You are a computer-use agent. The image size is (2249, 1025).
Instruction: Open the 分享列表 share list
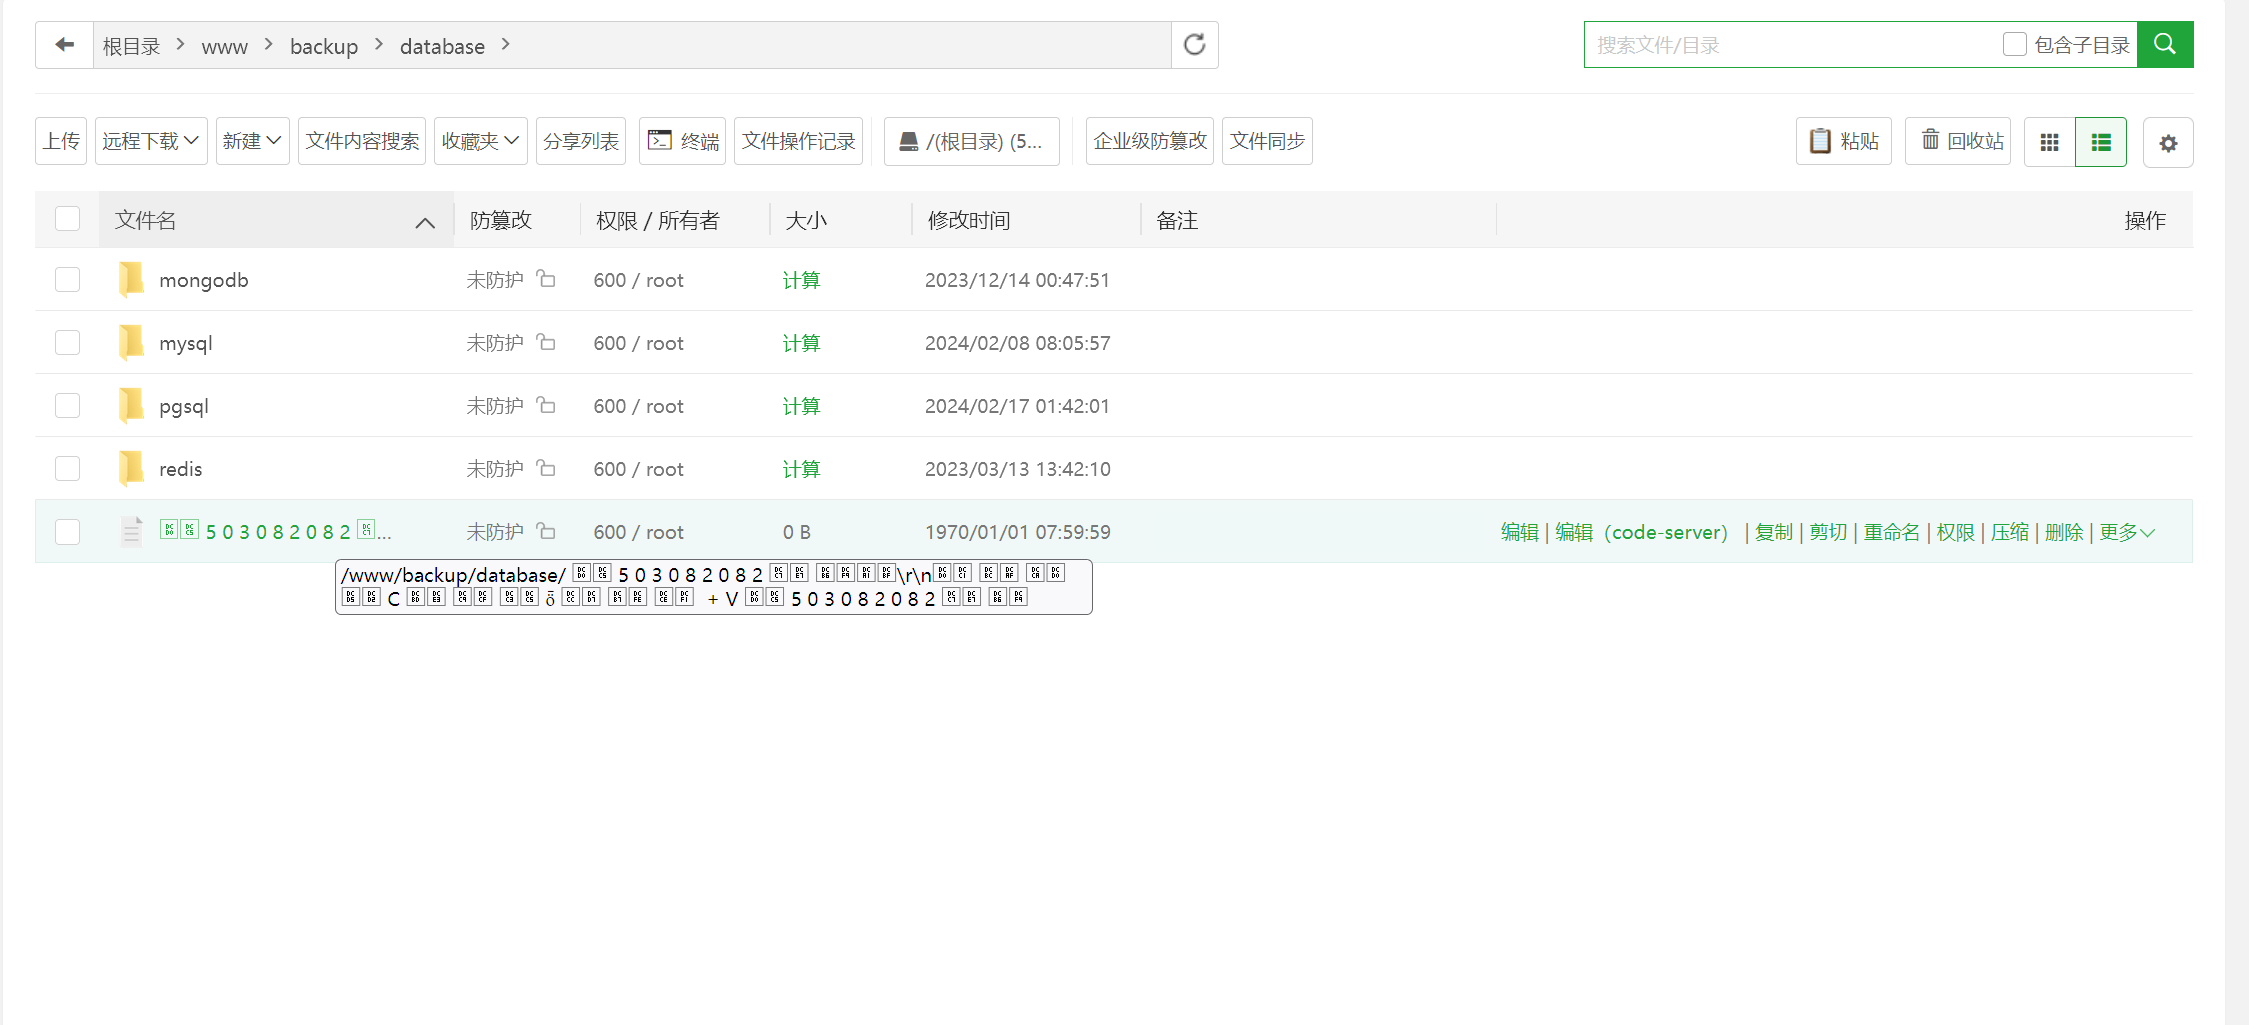pos(581,141)
